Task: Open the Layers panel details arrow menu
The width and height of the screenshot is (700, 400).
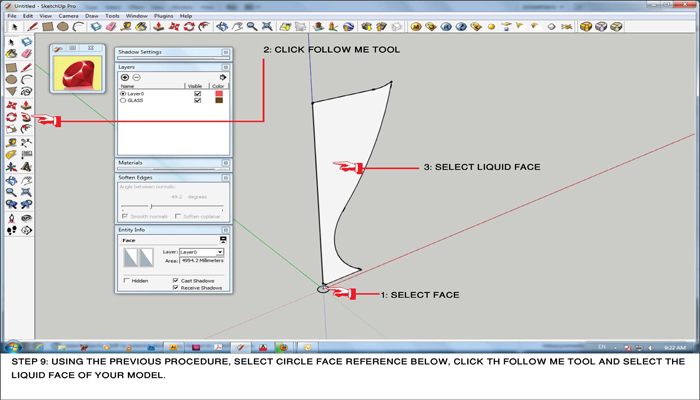Action: [223, 77]
